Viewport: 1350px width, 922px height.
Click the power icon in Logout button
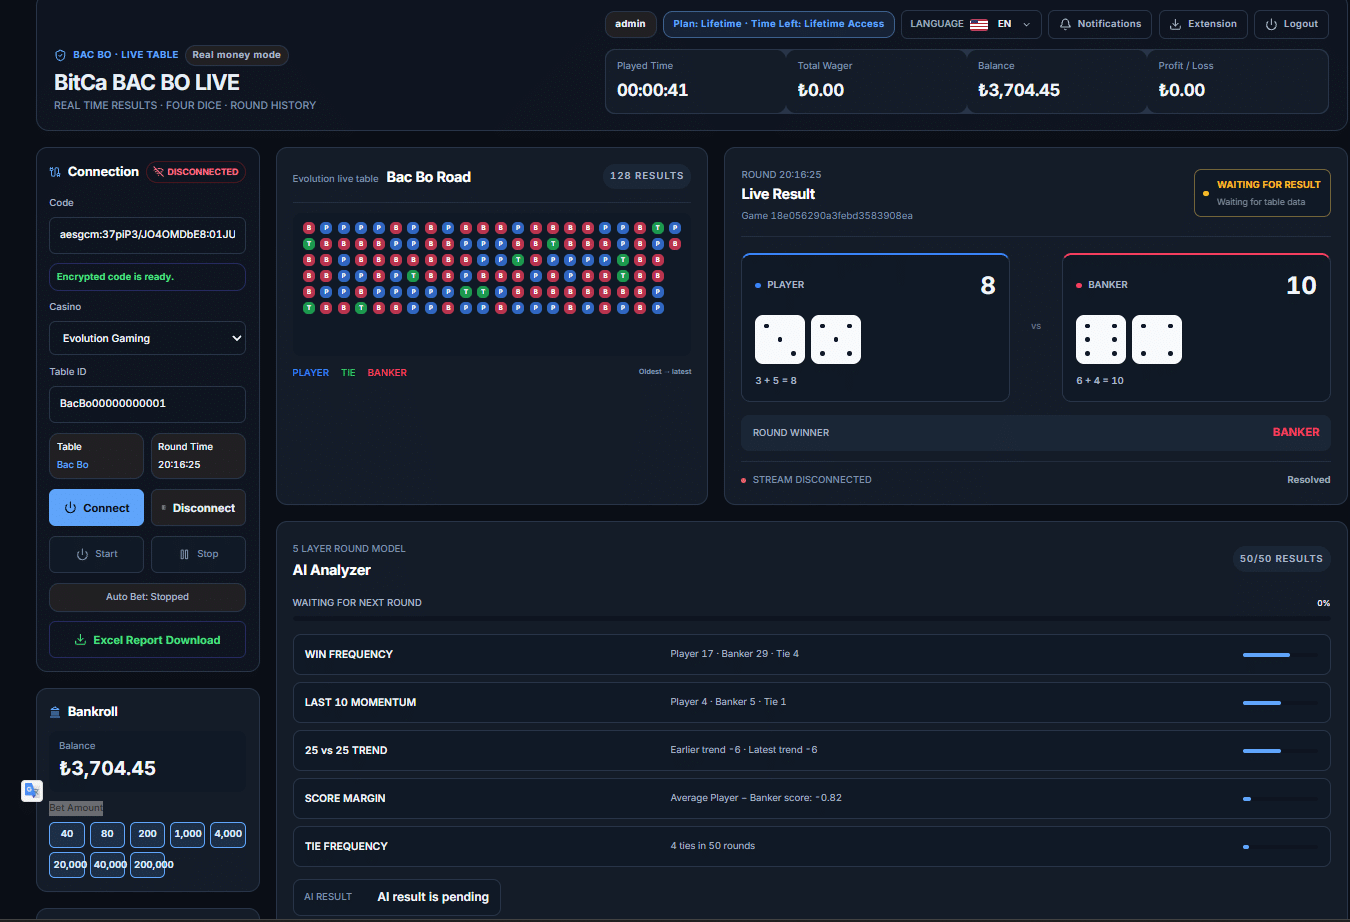(1271, 24)
